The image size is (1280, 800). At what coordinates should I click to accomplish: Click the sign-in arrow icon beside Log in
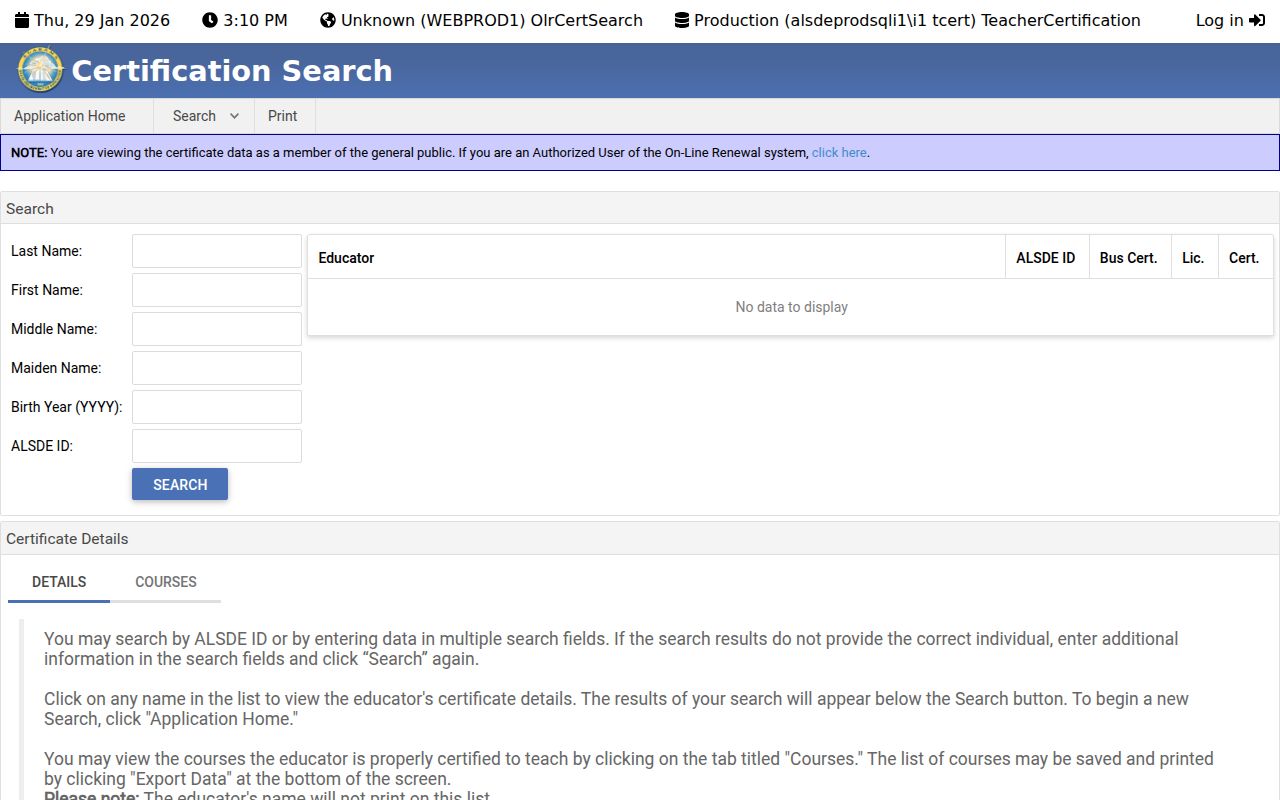tap(1257, 20)
